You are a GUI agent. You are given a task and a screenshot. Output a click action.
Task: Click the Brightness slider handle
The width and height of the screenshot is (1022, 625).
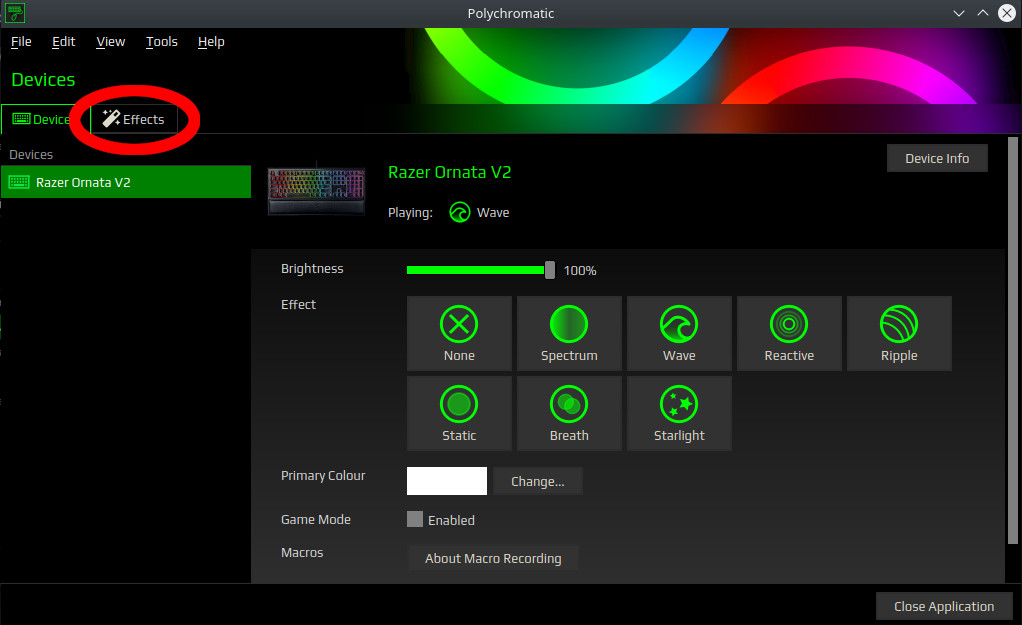point(549,270)
